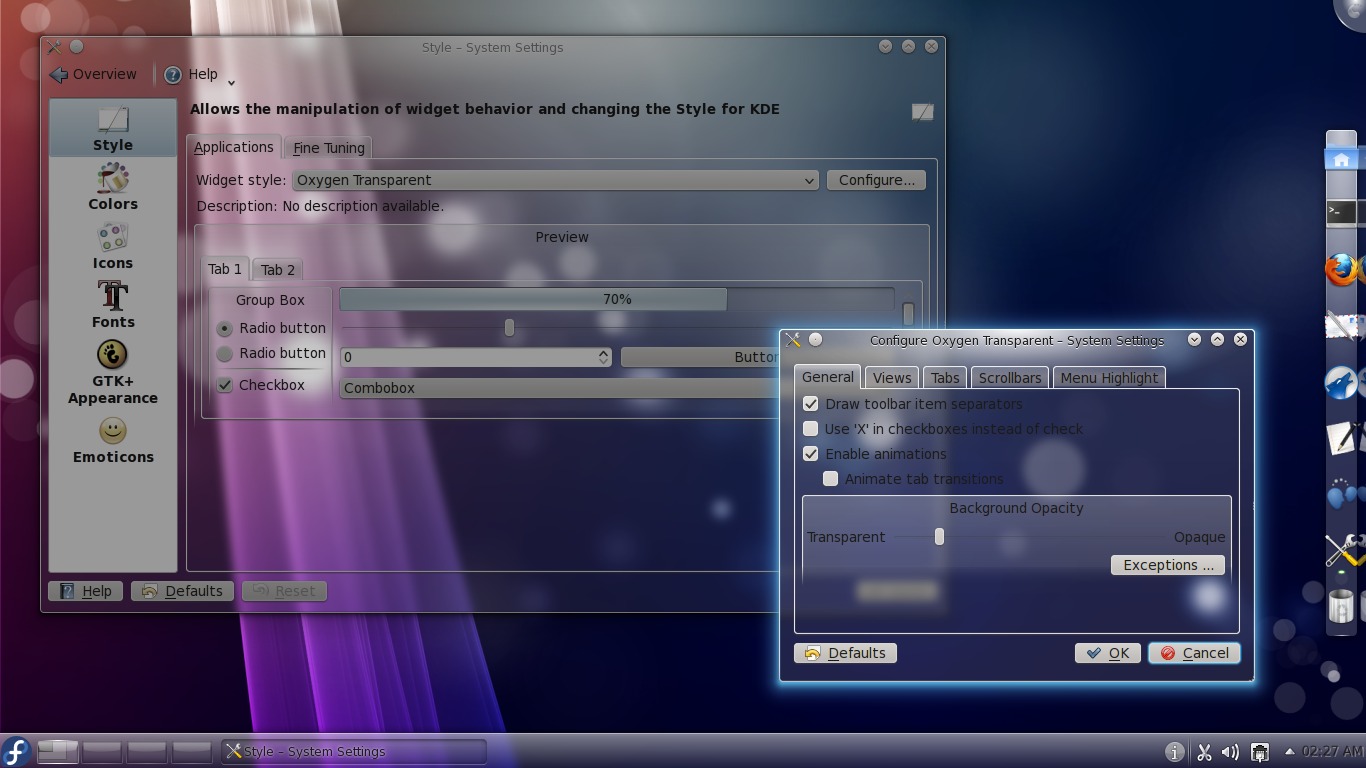The image size is (1366, 768).
Task: Click the 70% preview progress bar
Action: (x=617, y=299)
